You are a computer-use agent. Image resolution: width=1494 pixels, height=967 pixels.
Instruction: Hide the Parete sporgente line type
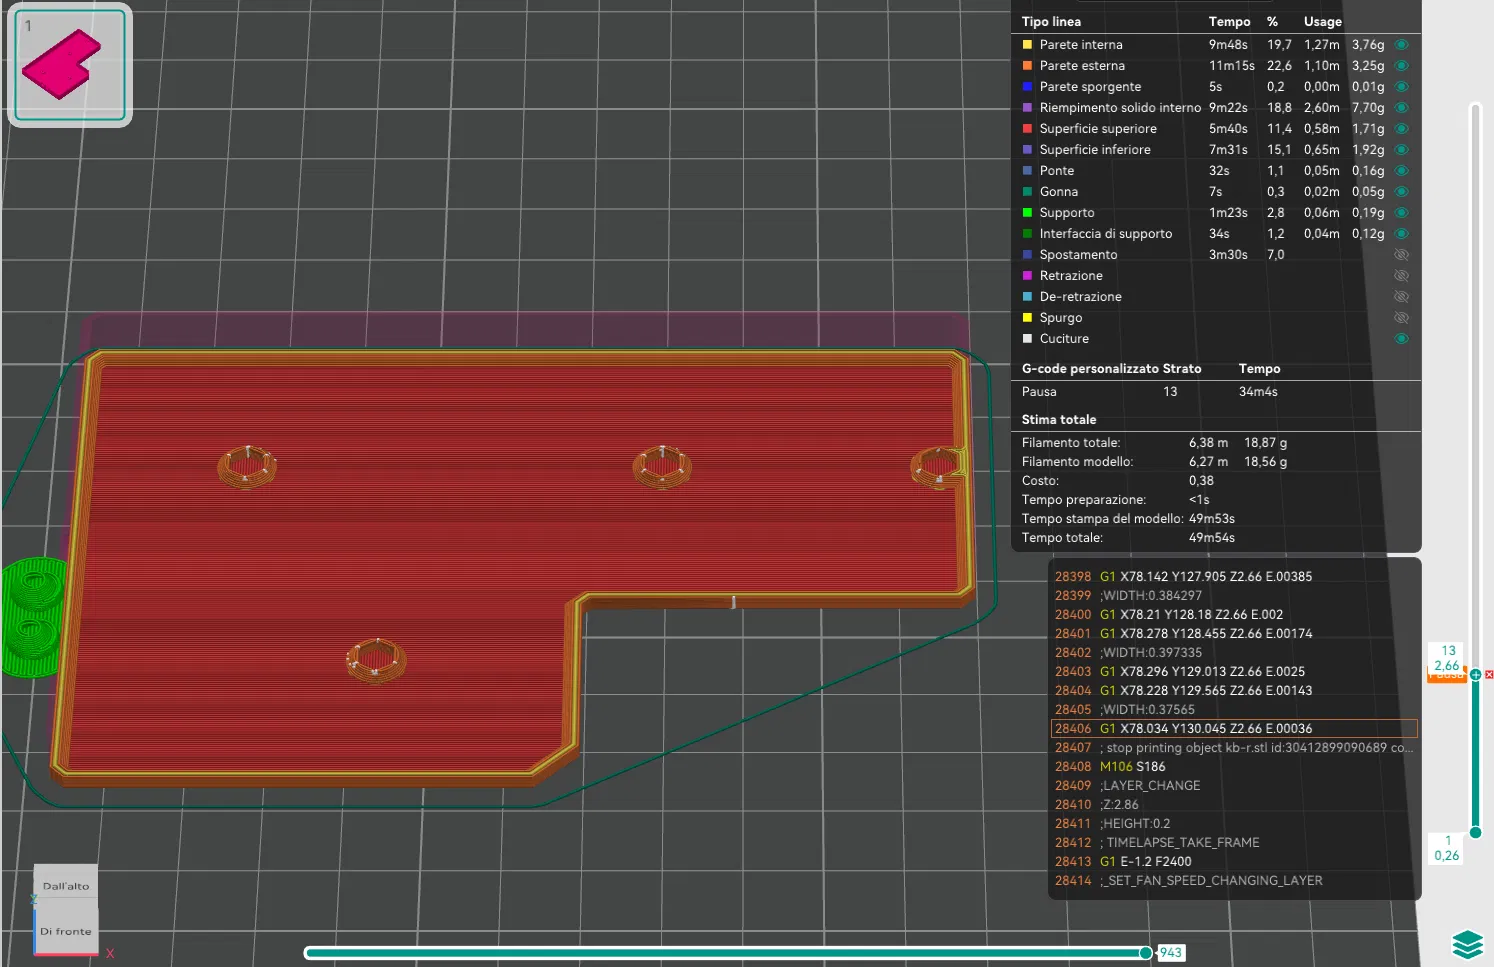coord(1401,87)
